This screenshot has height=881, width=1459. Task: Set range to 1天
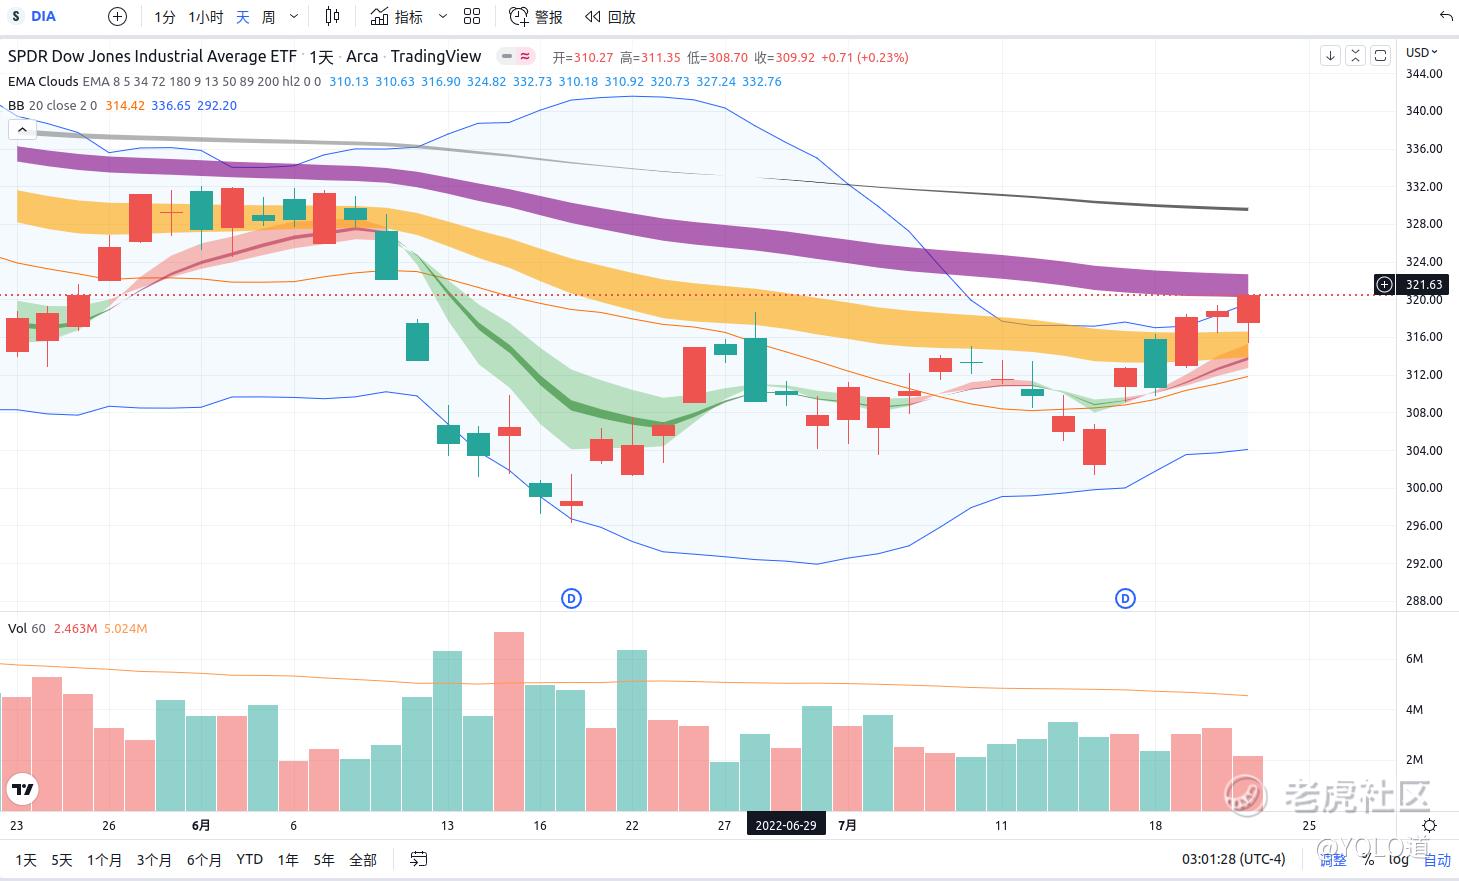pos(26,860)
